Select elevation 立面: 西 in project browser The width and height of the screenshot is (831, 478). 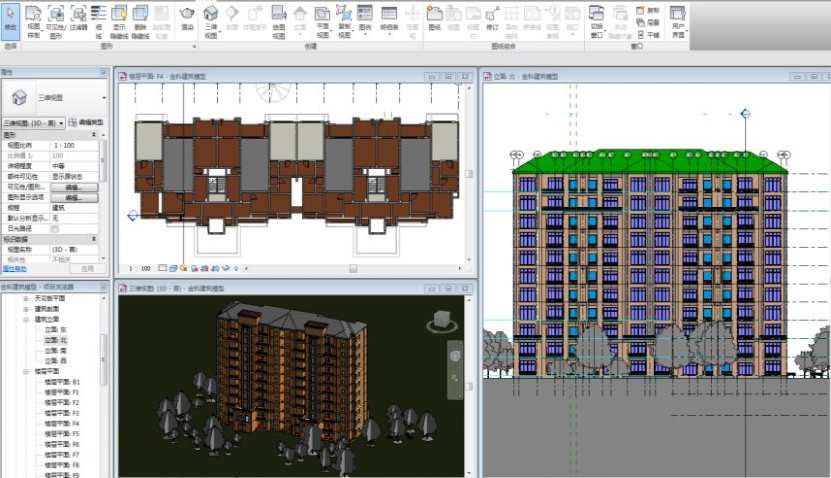point(56,361)
